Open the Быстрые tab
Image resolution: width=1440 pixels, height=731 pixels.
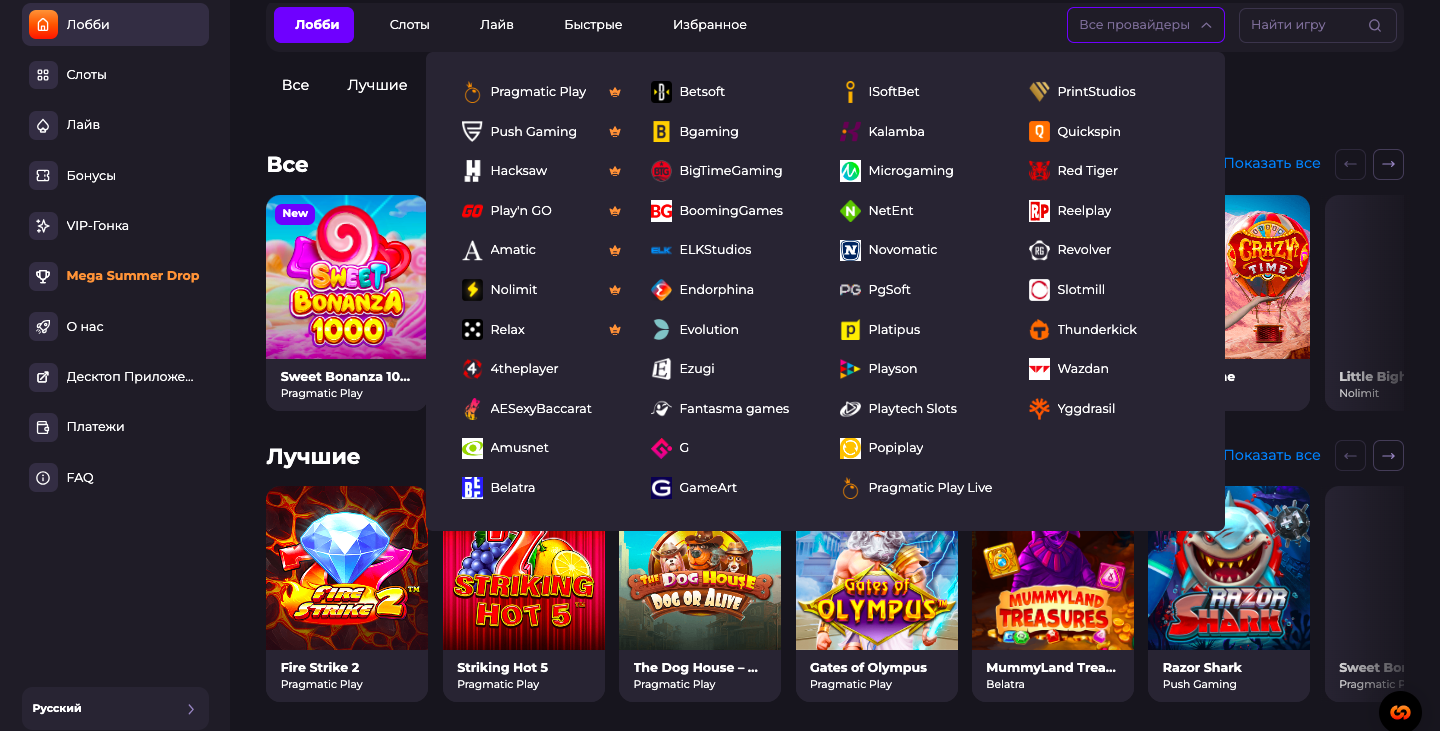pyautogui.click(x=593, y=25)
